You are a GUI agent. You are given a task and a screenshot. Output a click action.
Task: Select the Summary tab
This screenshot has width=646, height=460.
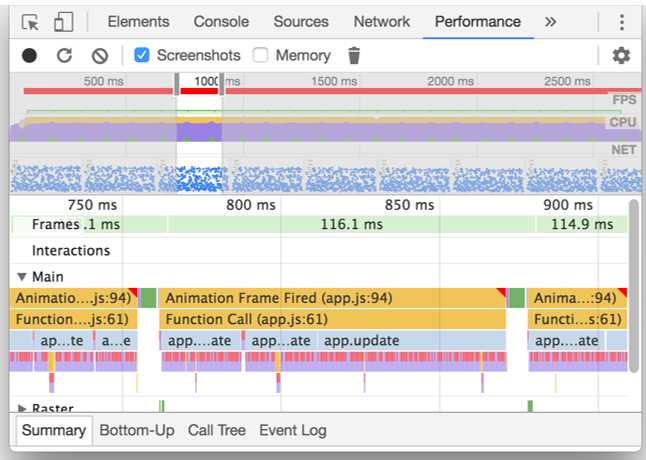54,430
